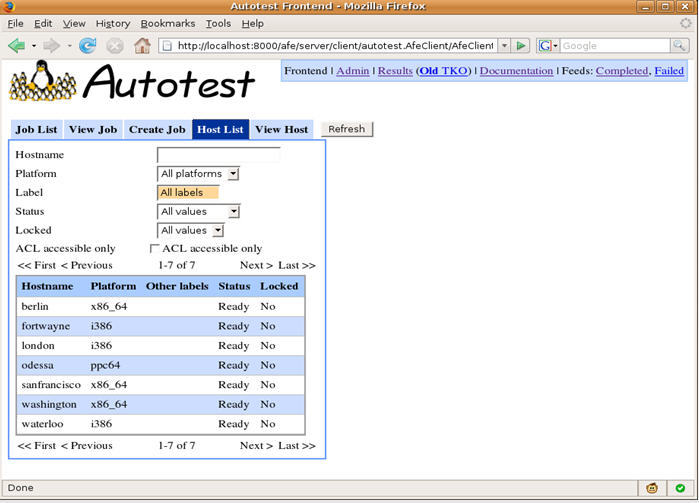Viewport: 699px width, 503px height.
Task: Open the Status All values dropdown
Action: point(198,211)
